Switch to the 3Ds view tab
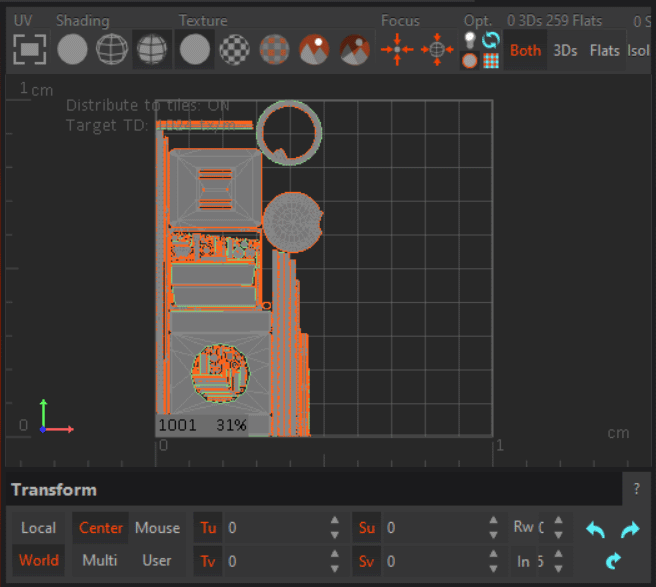Image resolution: width=656 pixels, height=587 pixels. [565, 50]
